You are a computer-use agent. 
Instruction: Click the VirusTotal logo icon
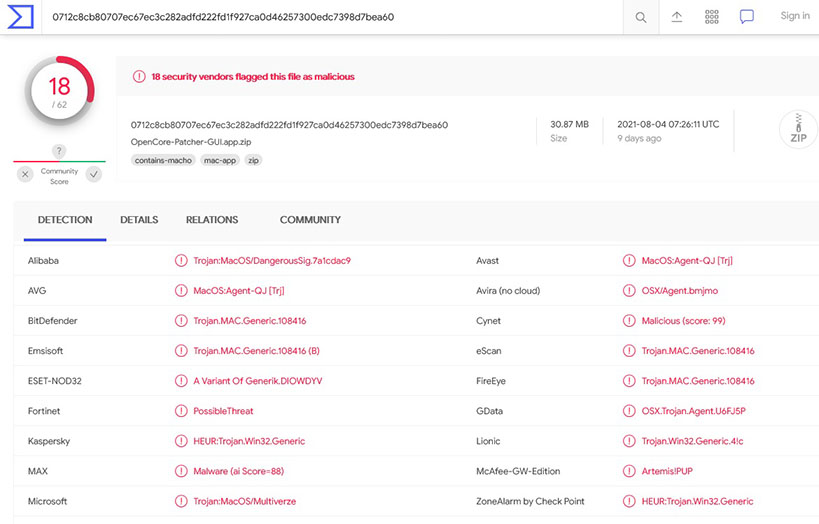click(21, 17)
